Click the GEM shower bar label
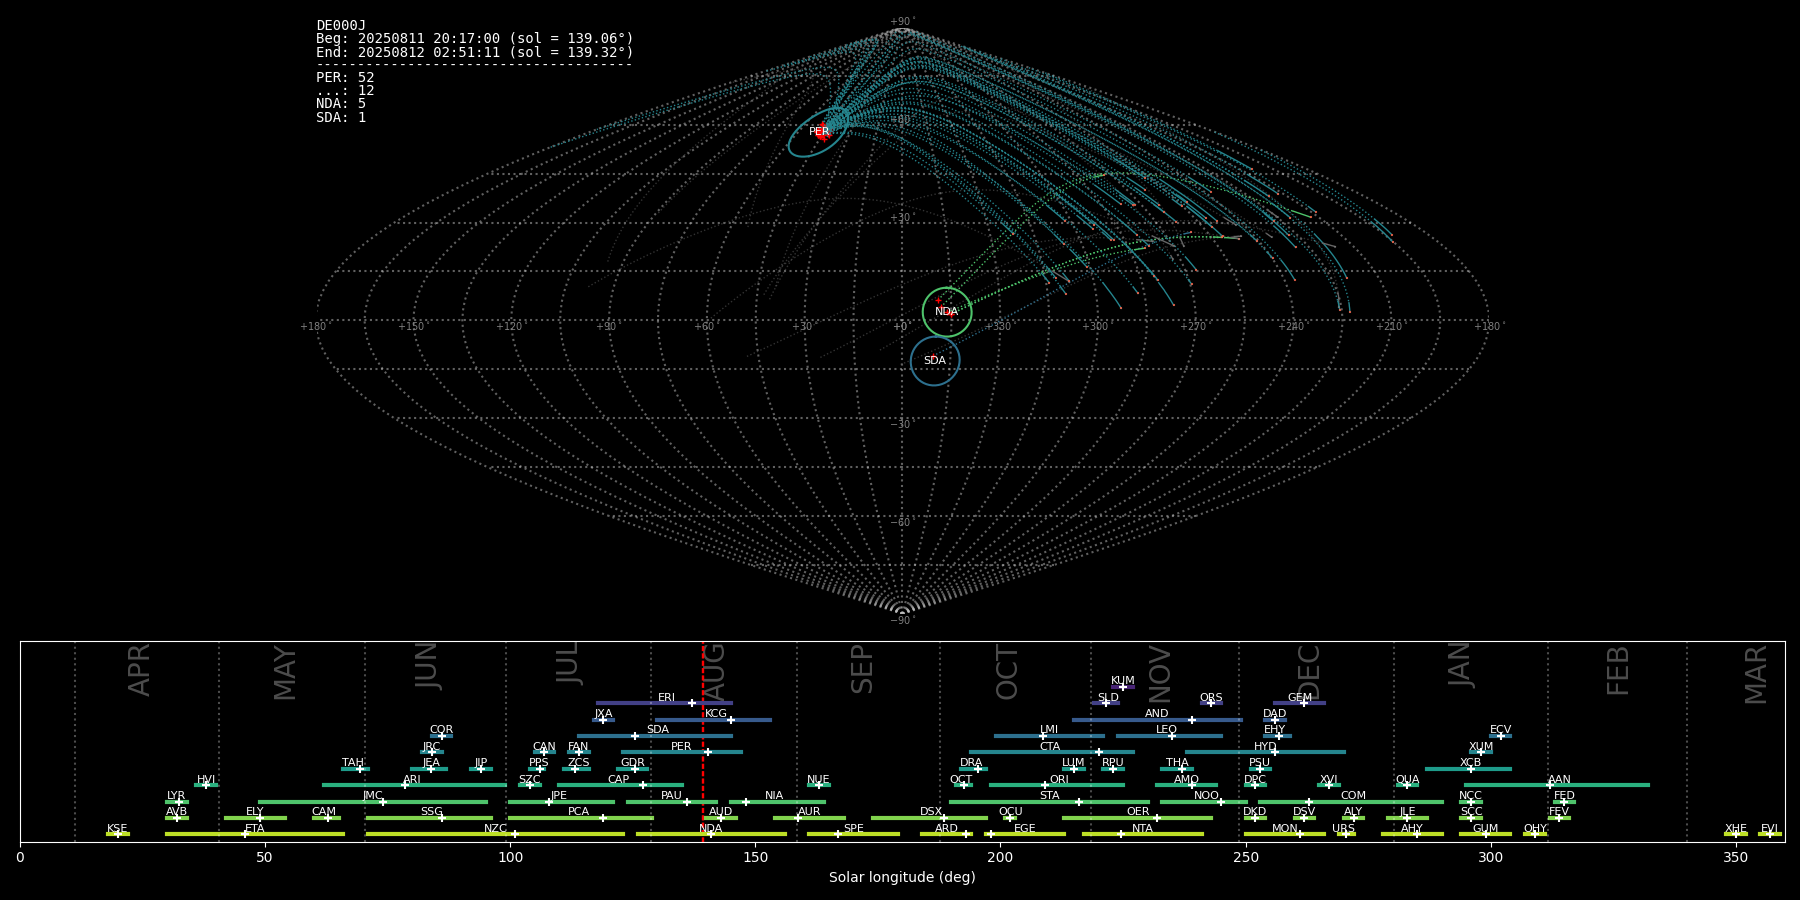The width and height of the screenshot is (1800, 900). click(x=1300, y=697)
